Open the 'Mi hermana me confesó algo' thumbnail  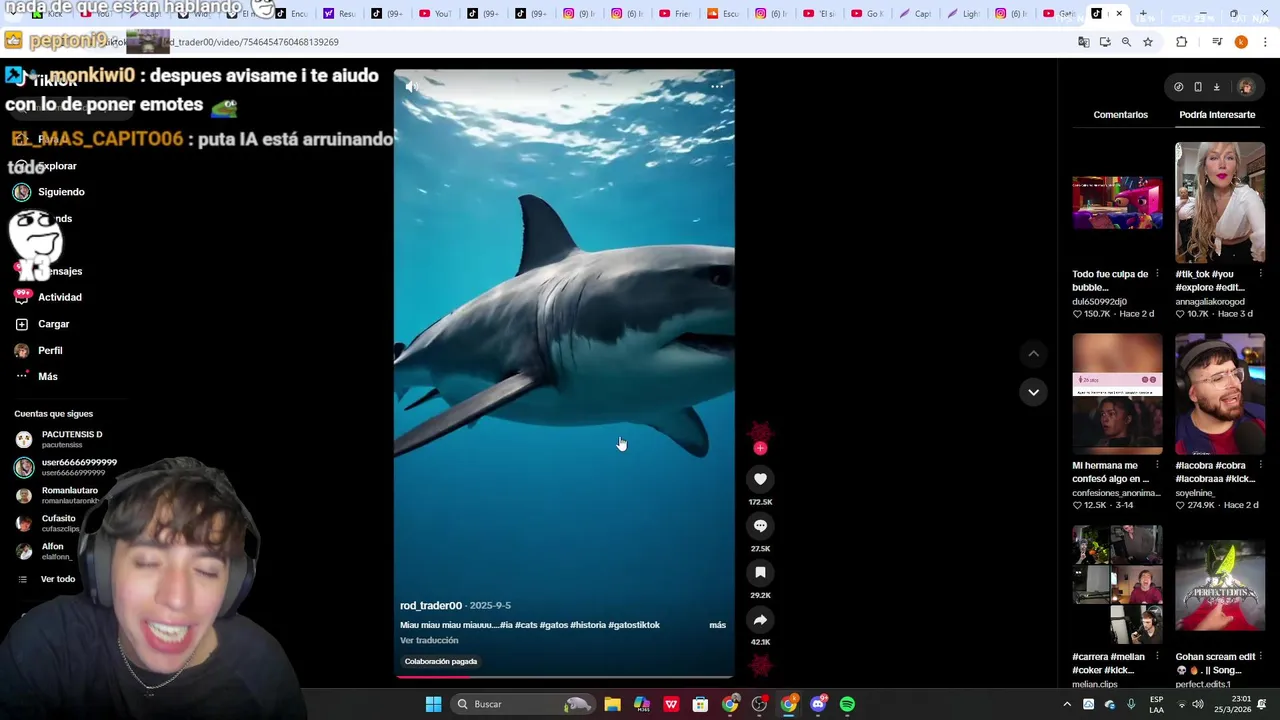click(1117, 395)
